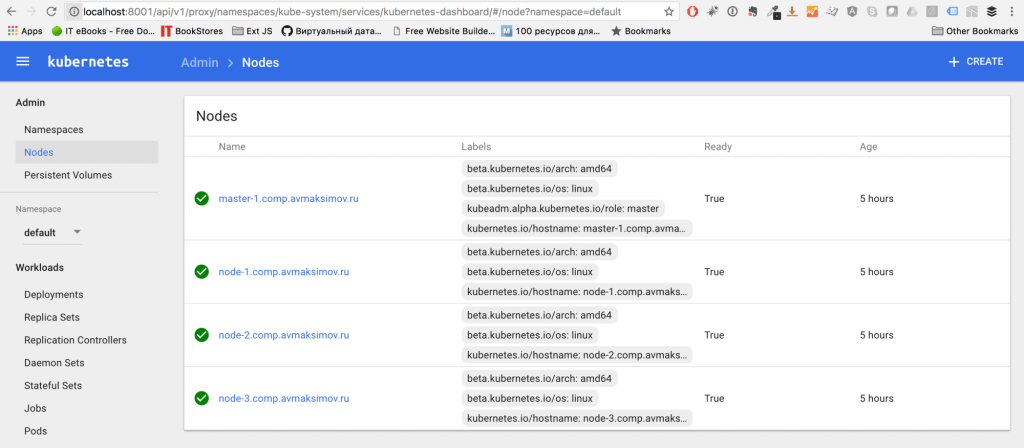Click the Admin breadcrumb link
Image resolution: width=1024 pixels, height=448 pixels.
tap(199, 62)
